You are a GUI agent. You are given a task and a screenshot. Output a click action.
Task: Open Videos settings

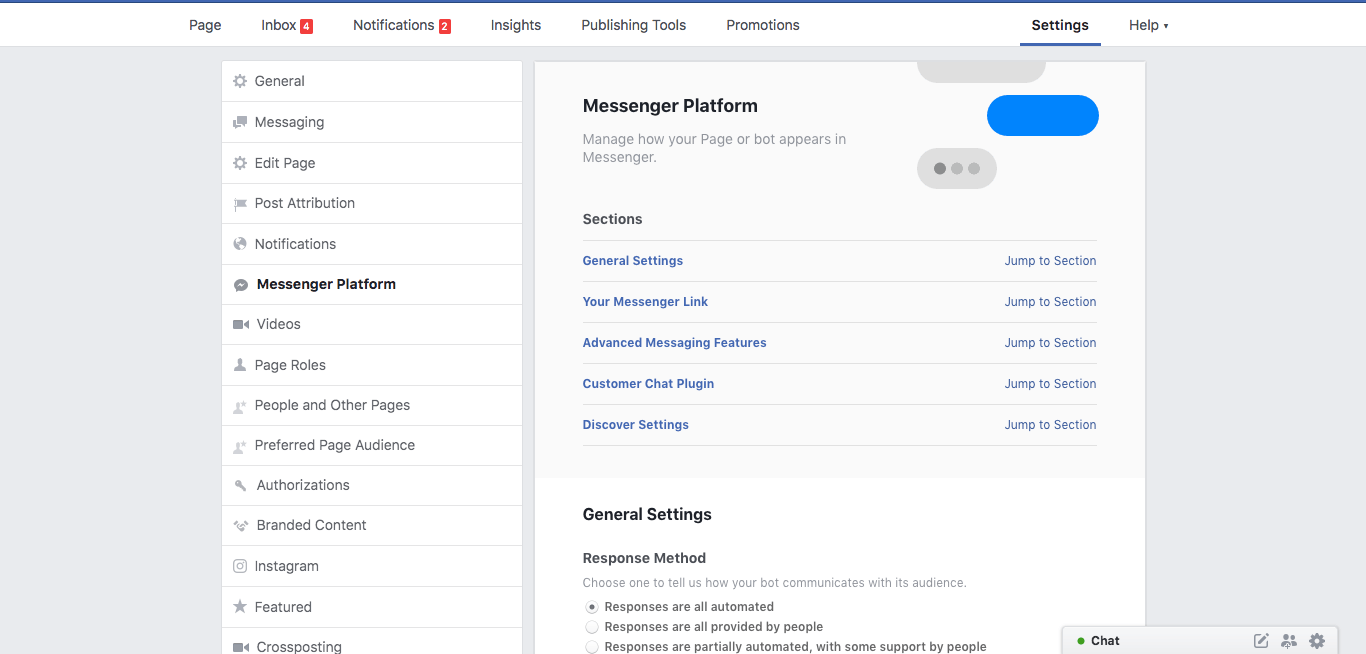(372, 325)
